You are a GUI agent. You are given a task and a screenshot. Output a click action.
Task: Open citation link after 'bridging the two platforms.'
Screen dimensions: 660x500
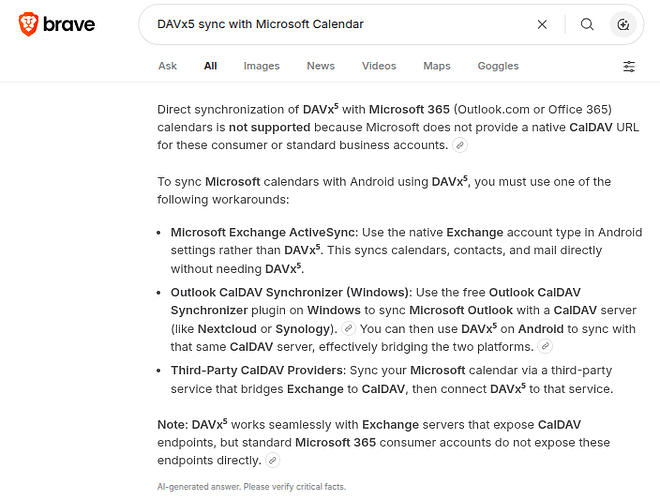pos(545,346)
